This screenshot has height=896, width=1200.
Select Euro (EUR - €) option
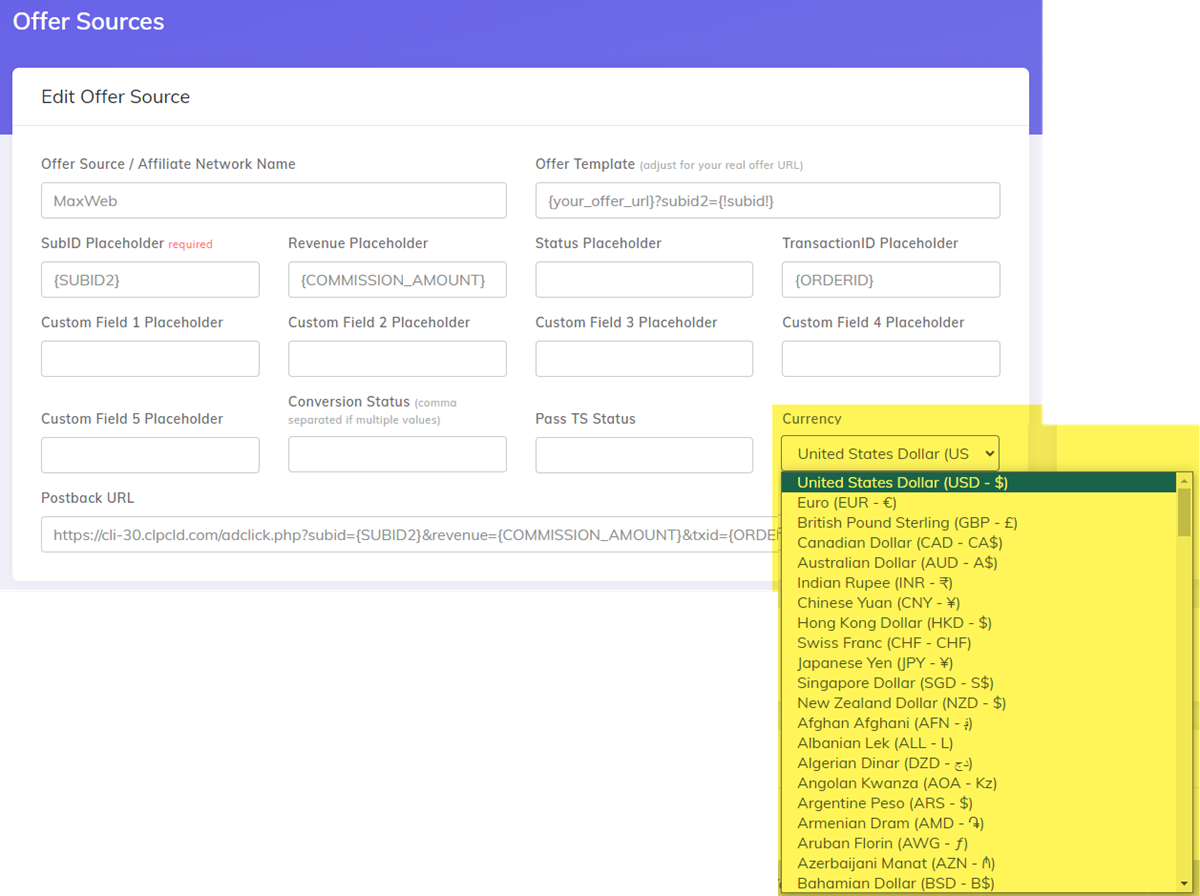(x=846, y=503)
